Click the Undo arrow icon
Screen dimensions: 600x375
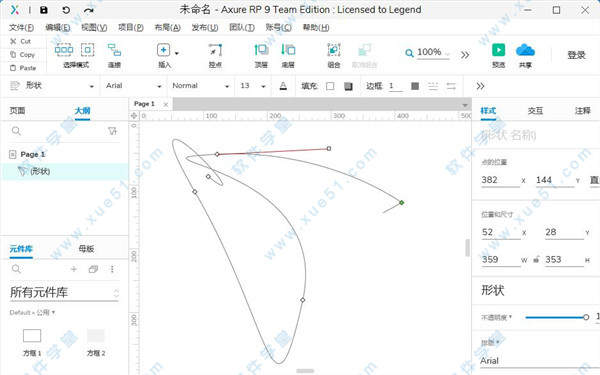tap(66, 10)
